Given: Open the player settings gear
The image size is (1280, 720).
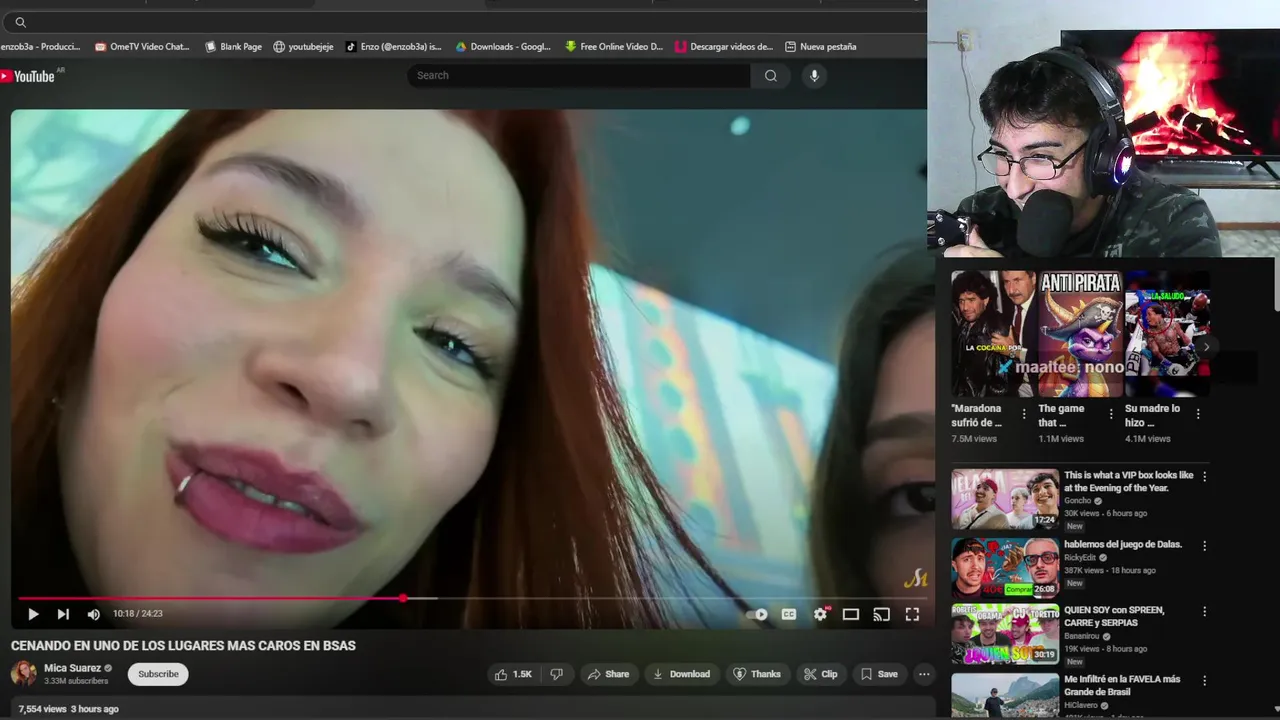Looking at the screenshot, I should click(x=820, y=614).
